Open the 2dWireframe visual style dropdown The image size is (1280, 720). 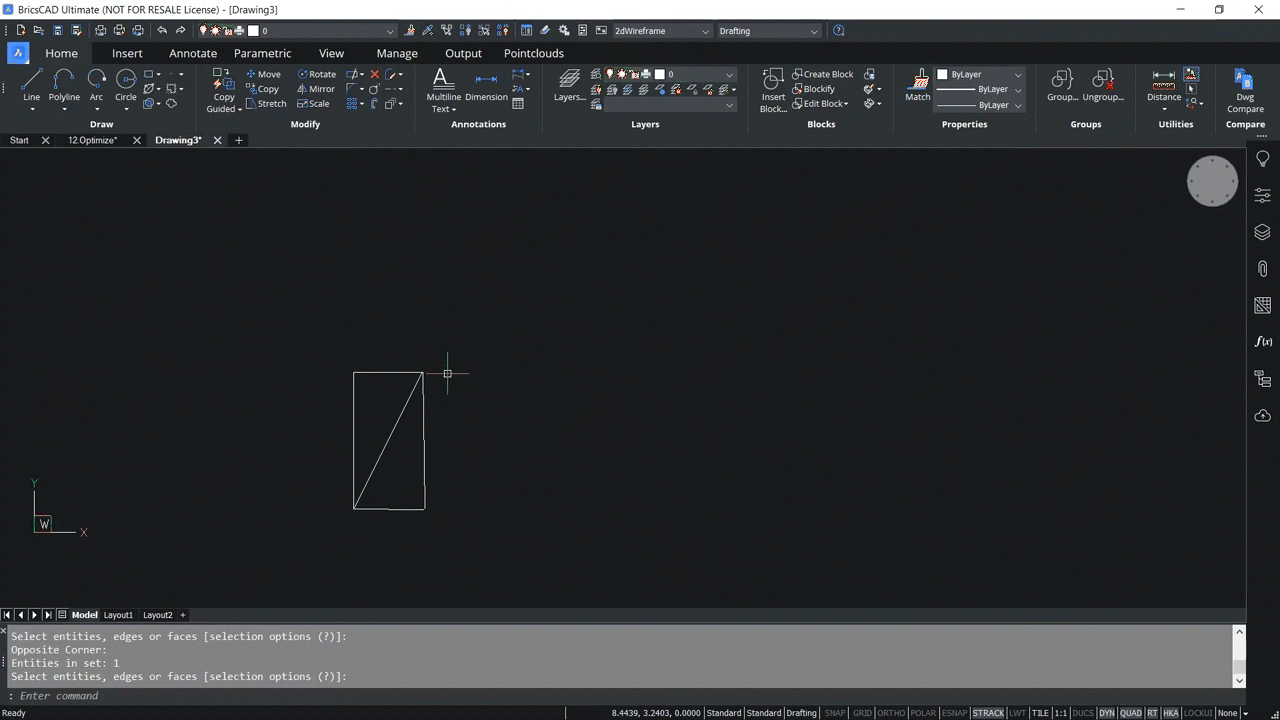(x=661, y=31)
